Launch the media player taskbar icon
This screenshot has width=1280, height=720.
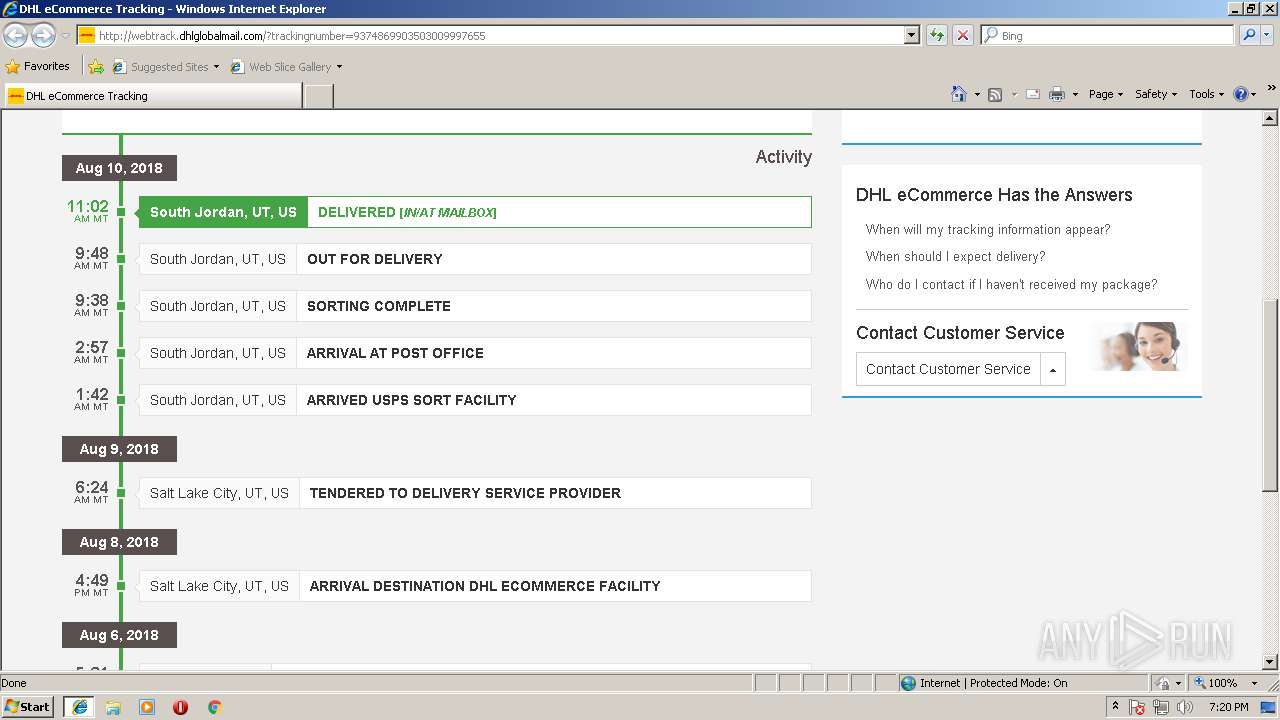tap(147, 707)
